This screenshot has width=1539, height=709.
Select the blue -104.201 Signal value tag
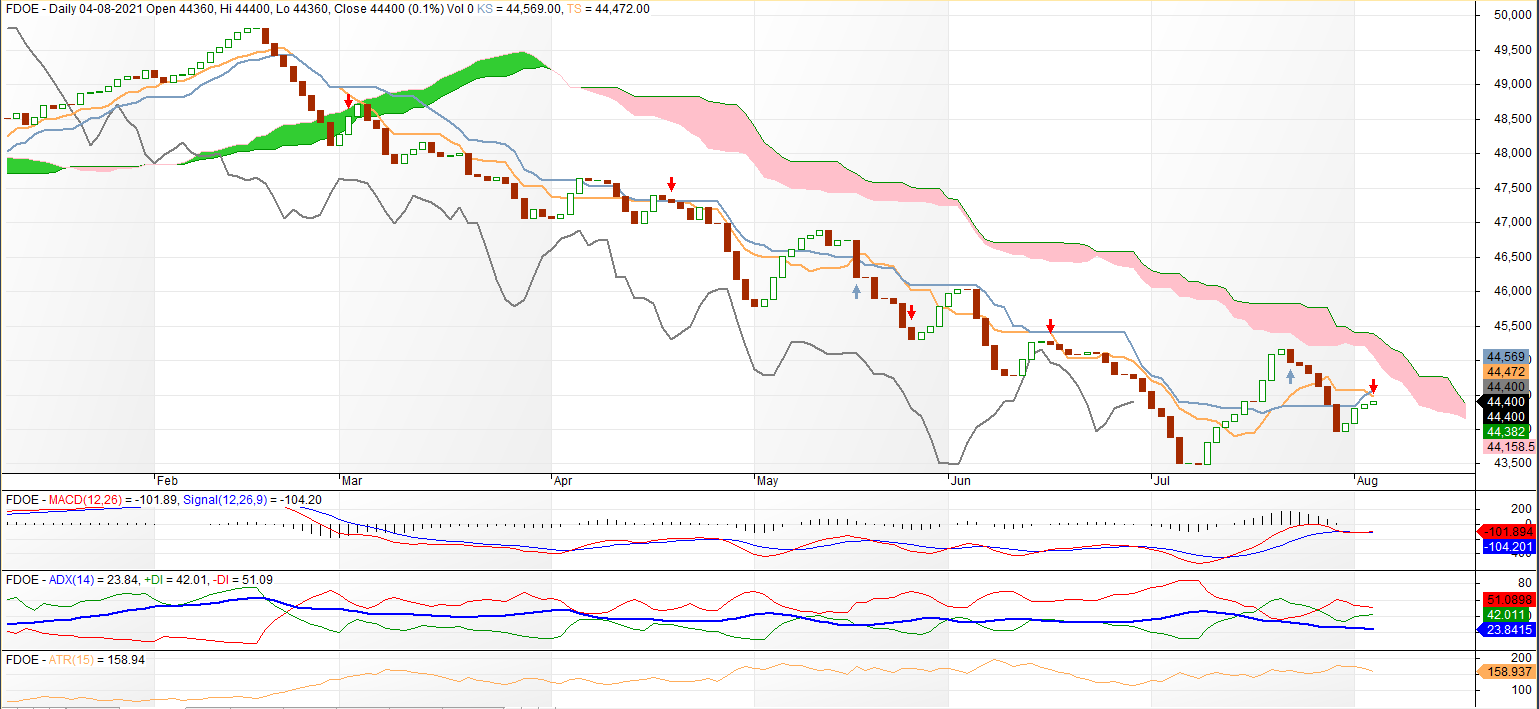point(1509,547)
